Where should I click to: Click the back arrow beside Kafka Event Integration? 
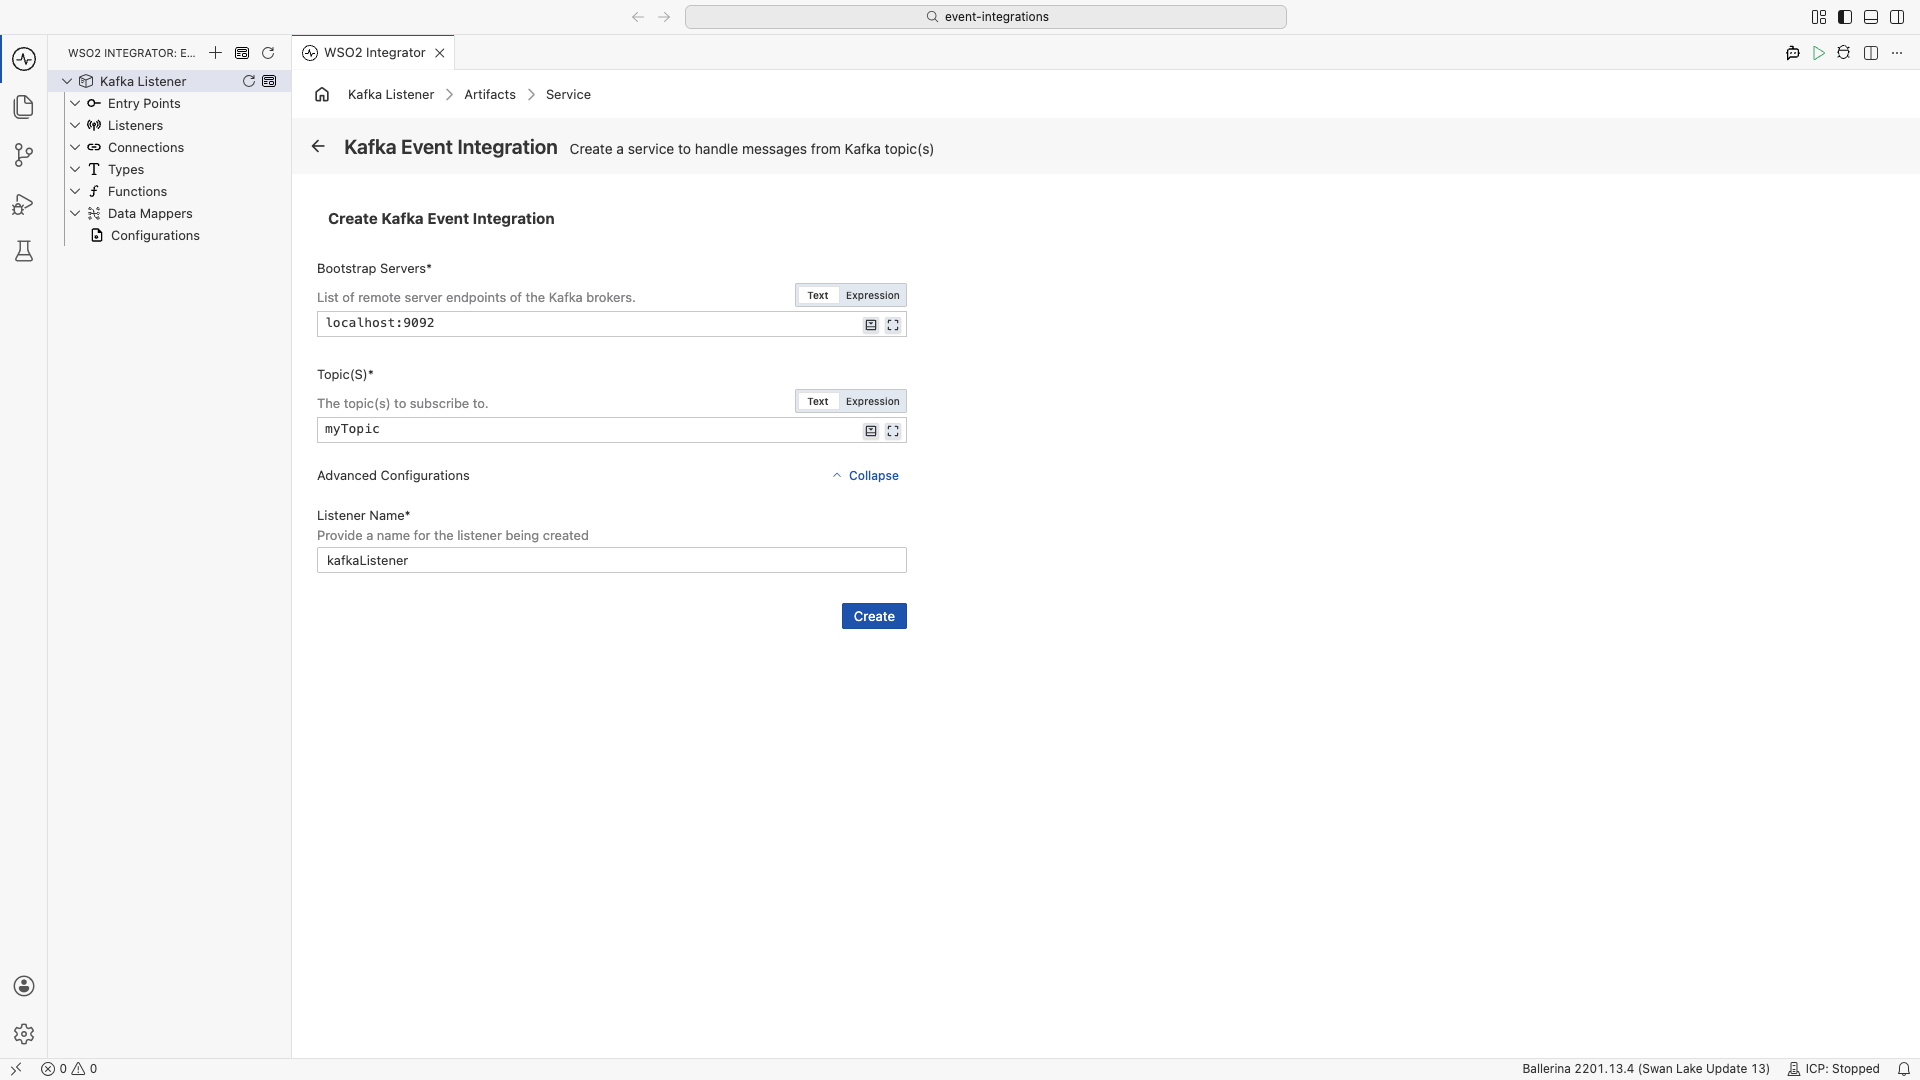318,146
